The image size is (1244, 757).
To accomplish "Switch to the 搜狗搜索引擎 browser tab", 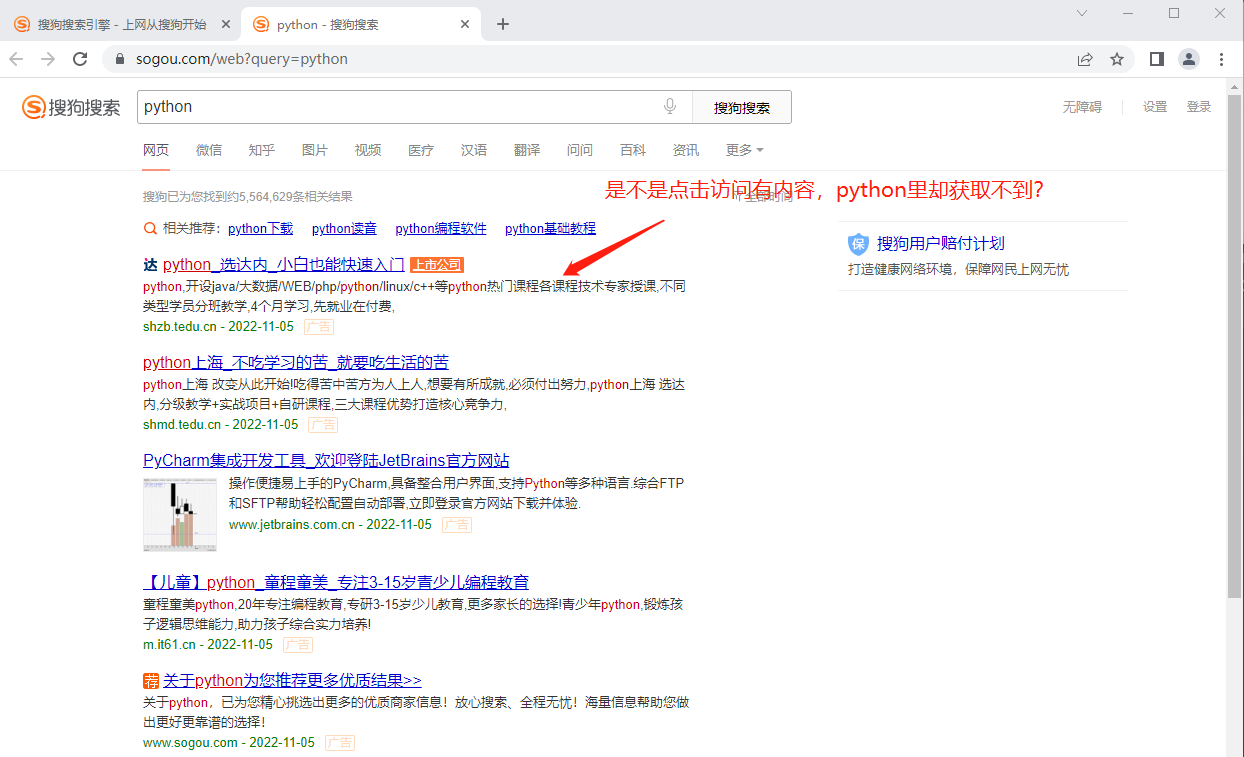I will pos(122,24).
